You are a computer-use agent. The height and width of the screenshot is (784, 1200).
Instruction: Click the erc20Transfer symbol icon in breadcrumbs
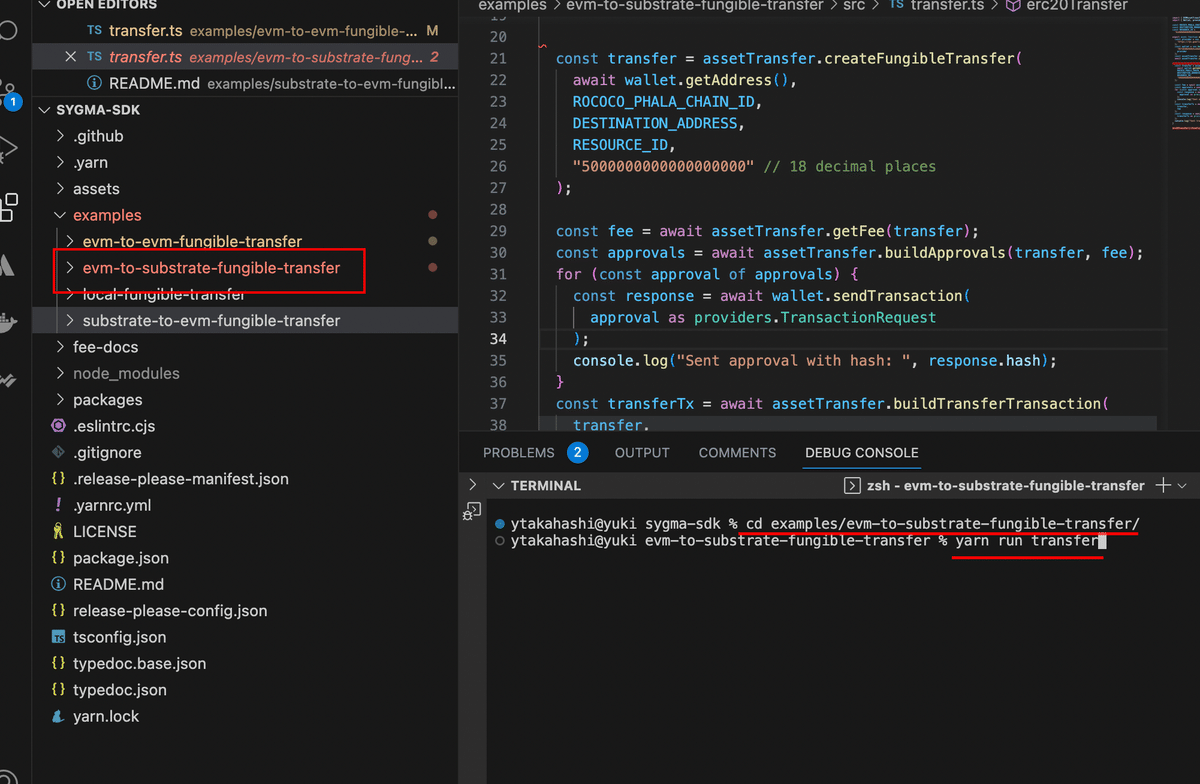pos(1013,5)
